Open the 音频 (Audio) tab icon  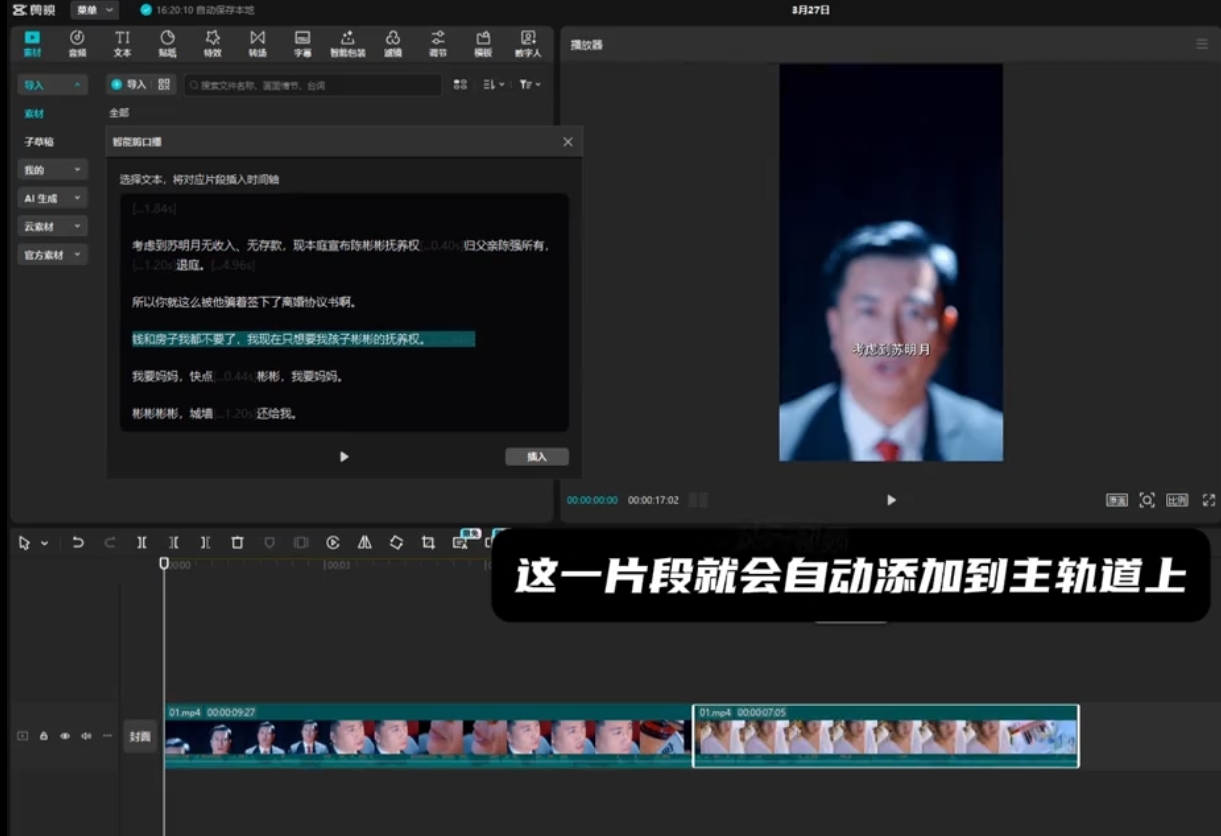tap(77, 43)
